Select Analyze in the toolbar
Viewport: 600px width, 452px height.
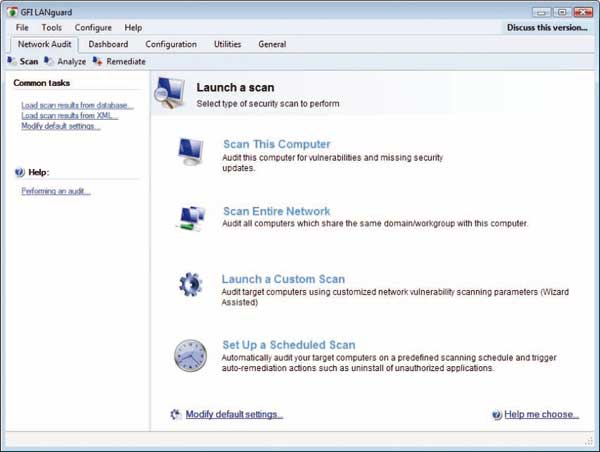65,61
